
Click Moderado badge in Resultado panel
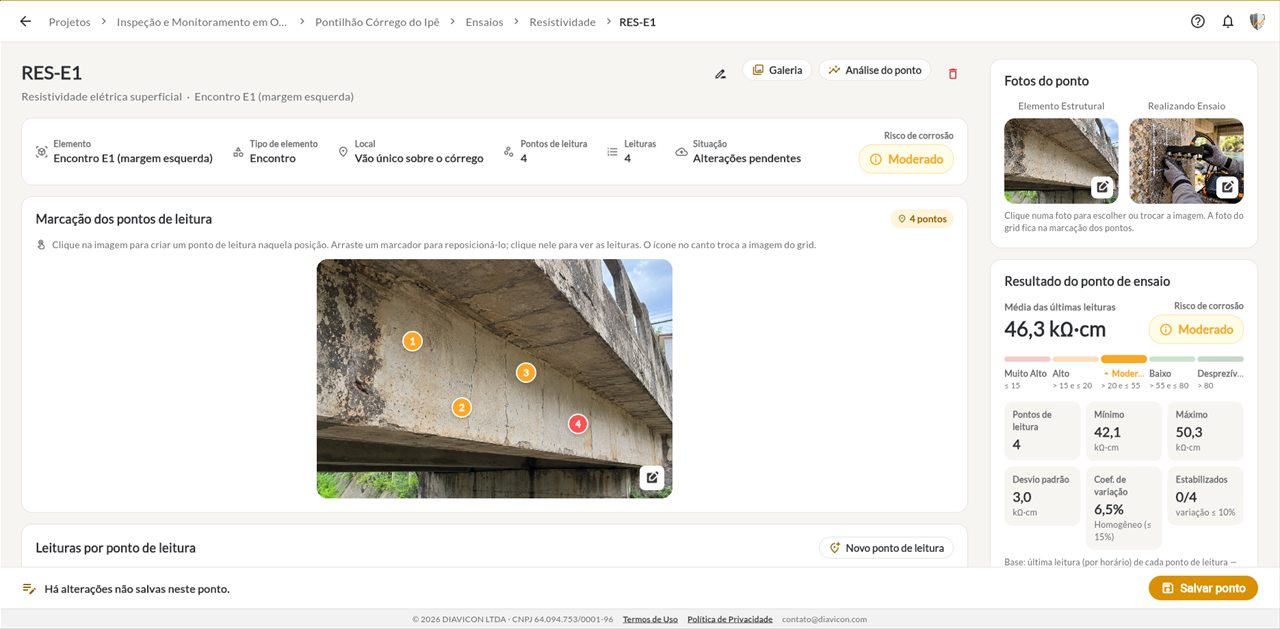click(1196, 329)
